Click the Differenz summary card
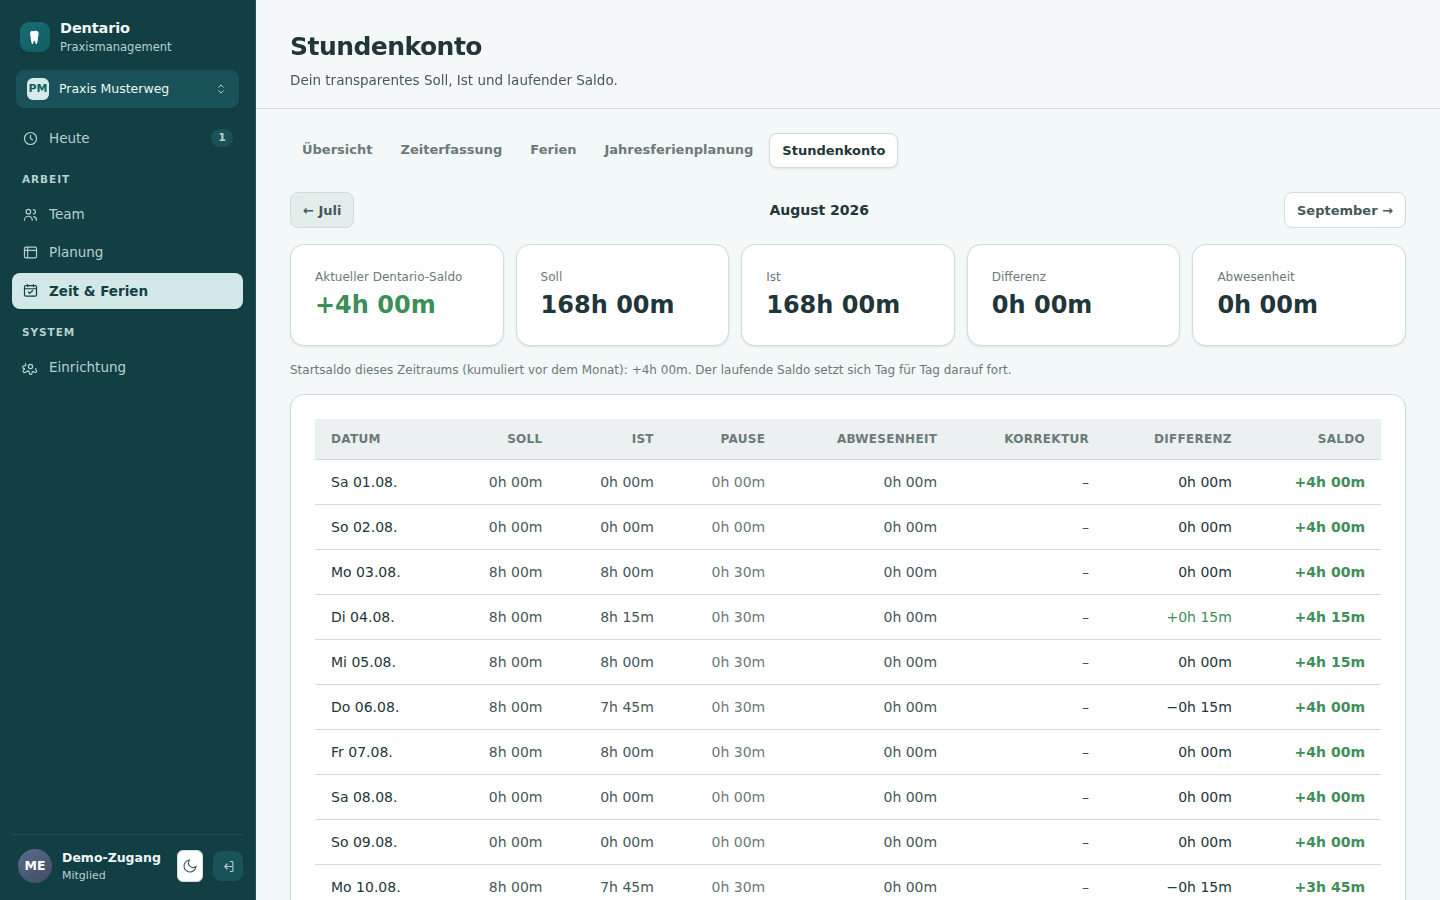This screenshot has width=1440, height=900. tap(1073, 295)
